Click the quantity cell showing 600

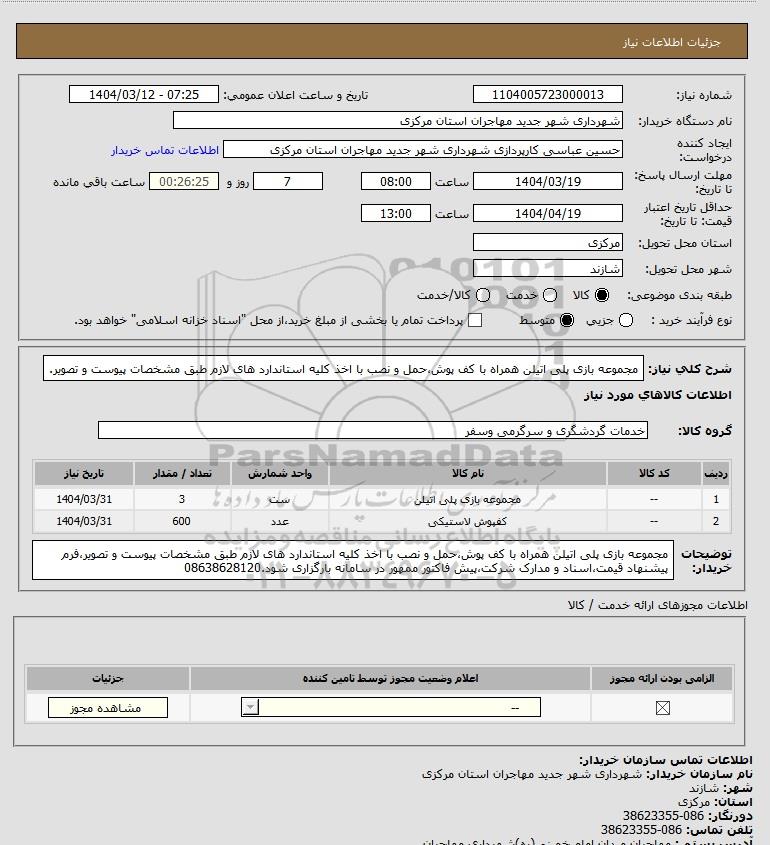(x=182, y=521)
